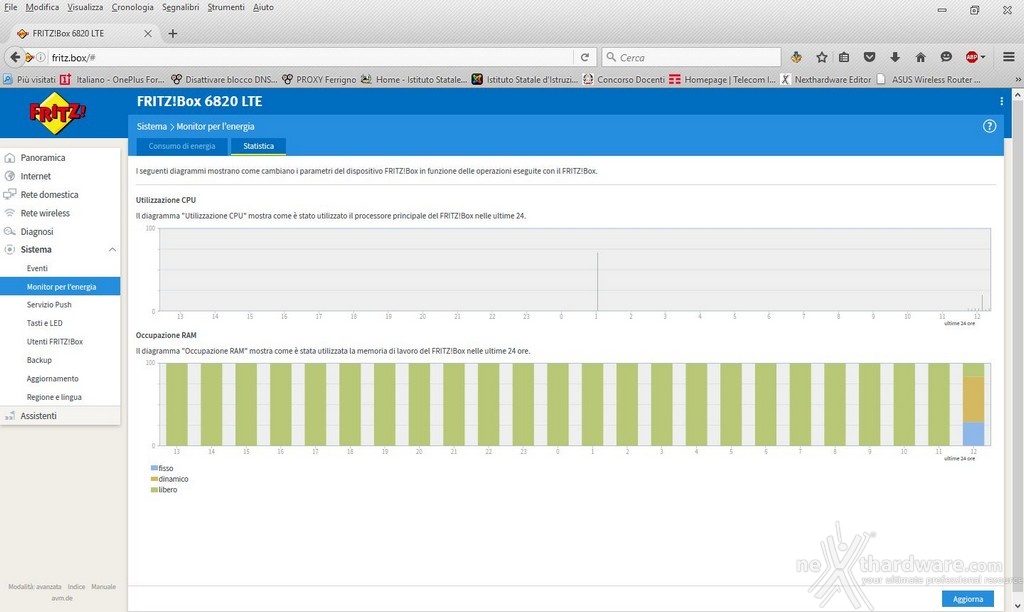Open a new browser tab

click(172, 33)
